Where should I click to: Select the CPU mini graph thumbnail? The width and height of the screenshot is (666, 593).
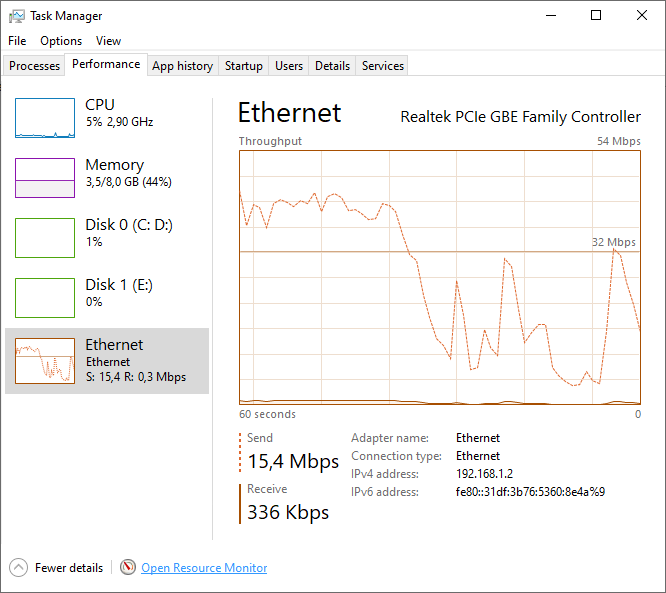coord(45,118)
